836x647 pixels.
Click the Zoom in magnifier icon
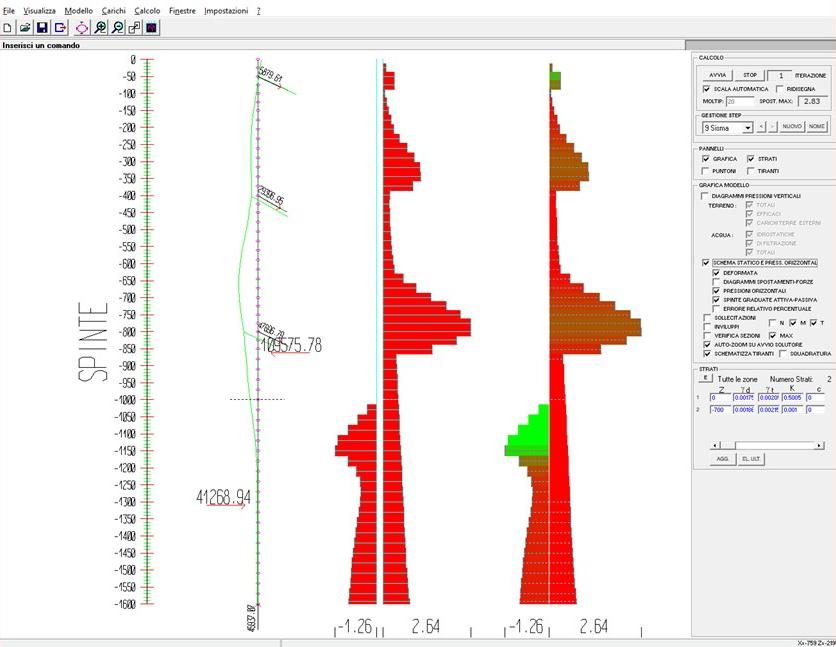(x=100, y=27)
